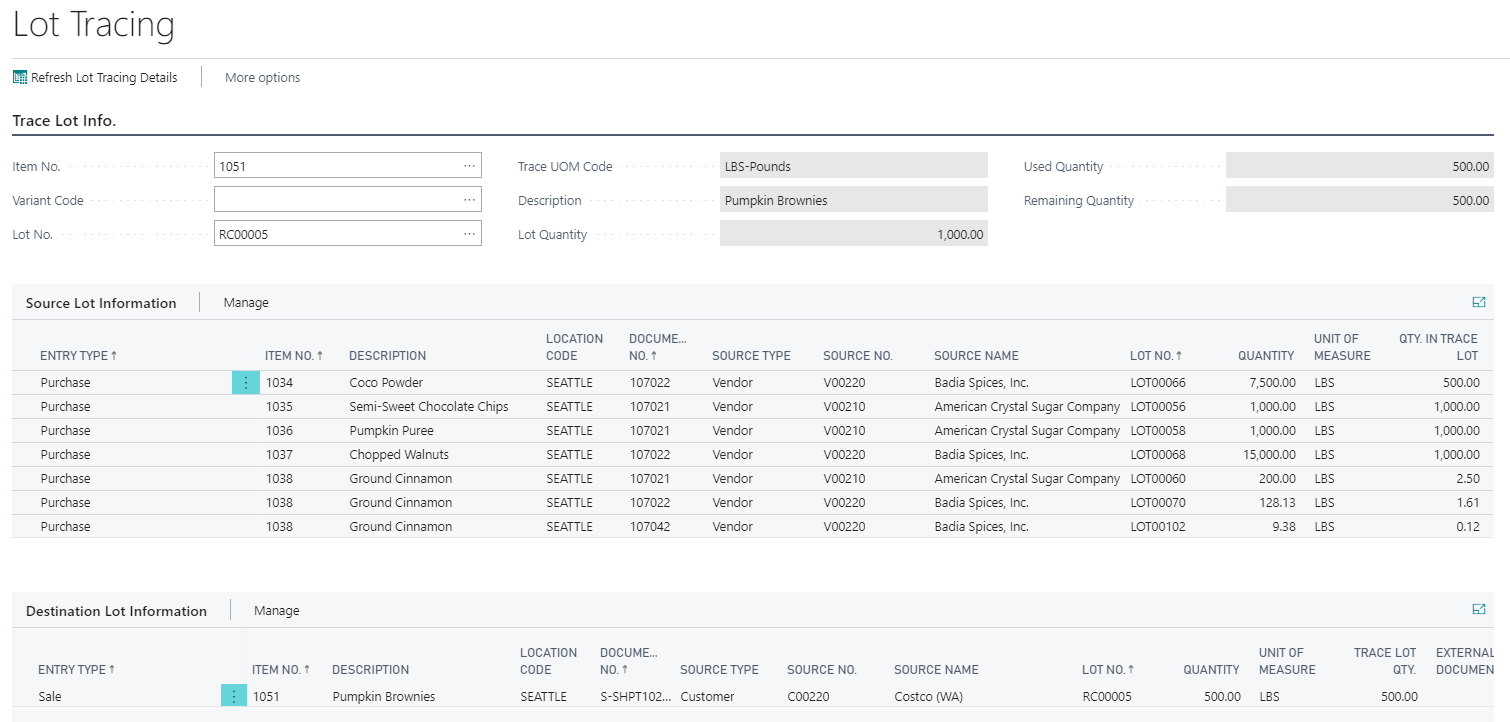
Task: Sort destination table by Entry Type column
Action: point(77,669)
